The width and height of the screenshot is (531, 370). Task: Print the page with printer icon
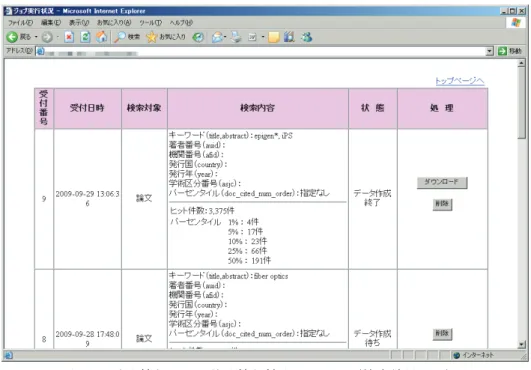(236, 37)
